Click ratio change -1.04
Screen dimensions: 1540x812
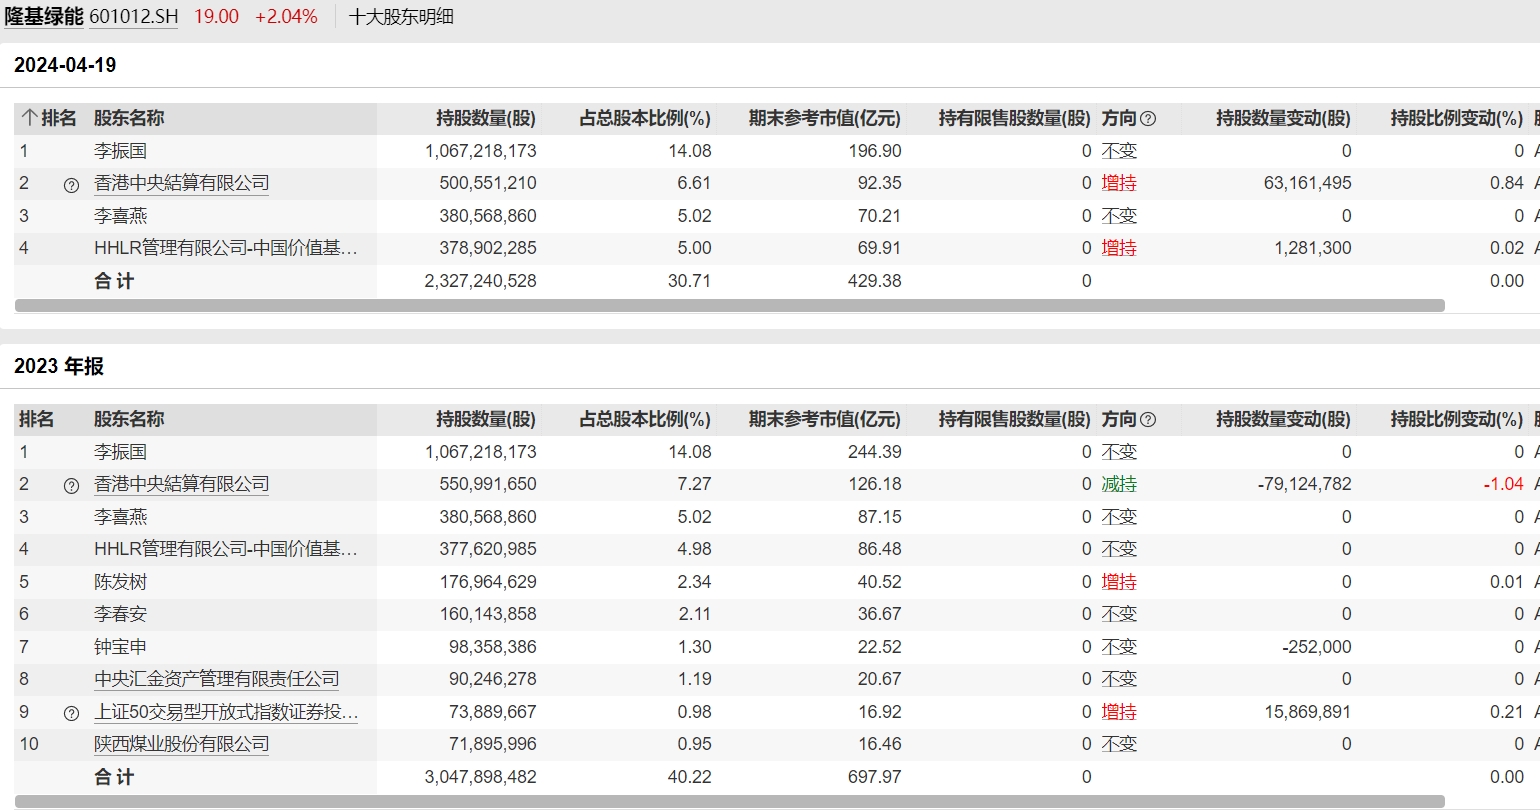tap(1504, 484)
